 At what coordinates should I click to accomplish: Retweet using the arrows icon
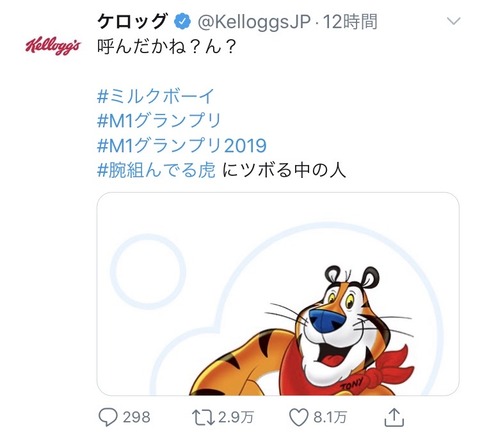click(203, 417)
